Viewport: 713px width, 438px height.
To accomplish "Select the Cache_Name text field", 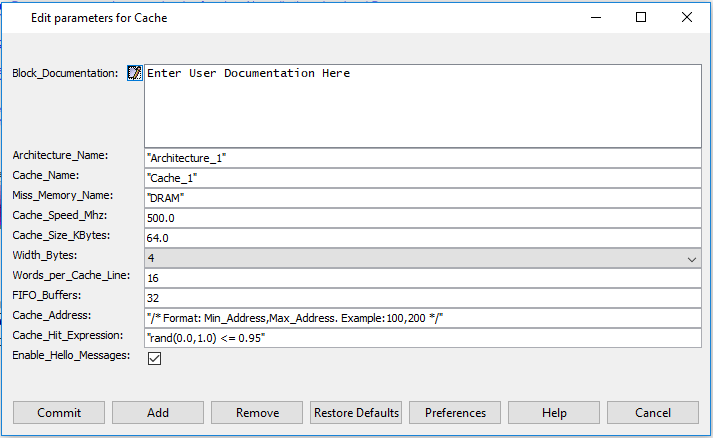I will pos(422,178).
